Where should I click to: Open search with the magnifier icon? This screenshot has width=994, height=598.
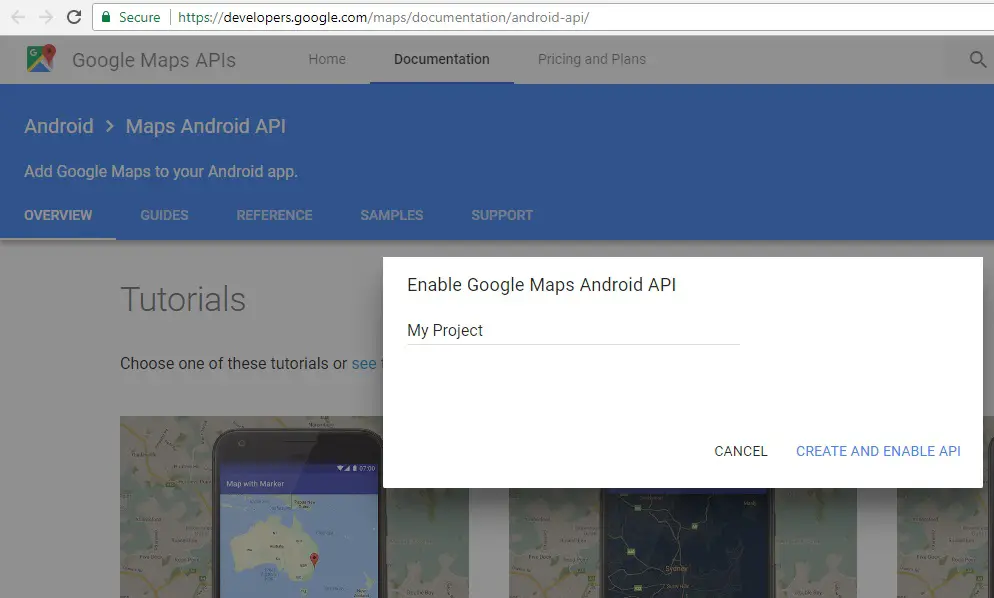coord(978,60)
